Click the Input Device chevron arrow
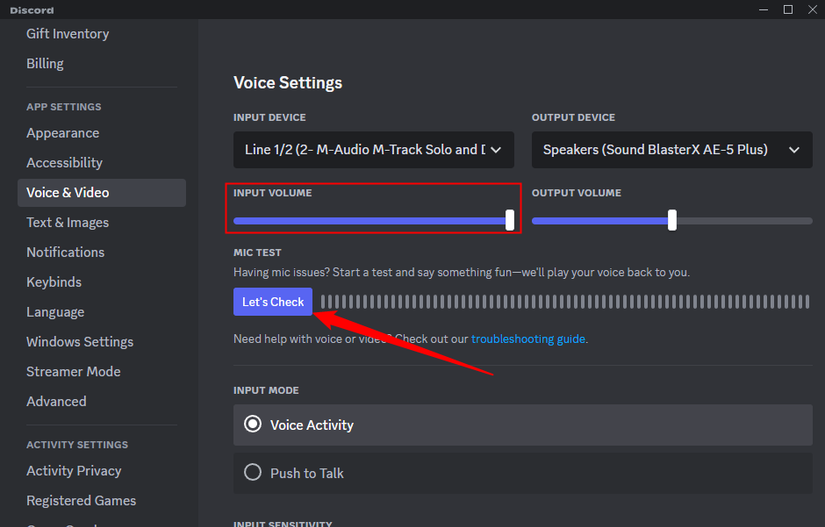 pyautogui.click(x=497, y=150)
